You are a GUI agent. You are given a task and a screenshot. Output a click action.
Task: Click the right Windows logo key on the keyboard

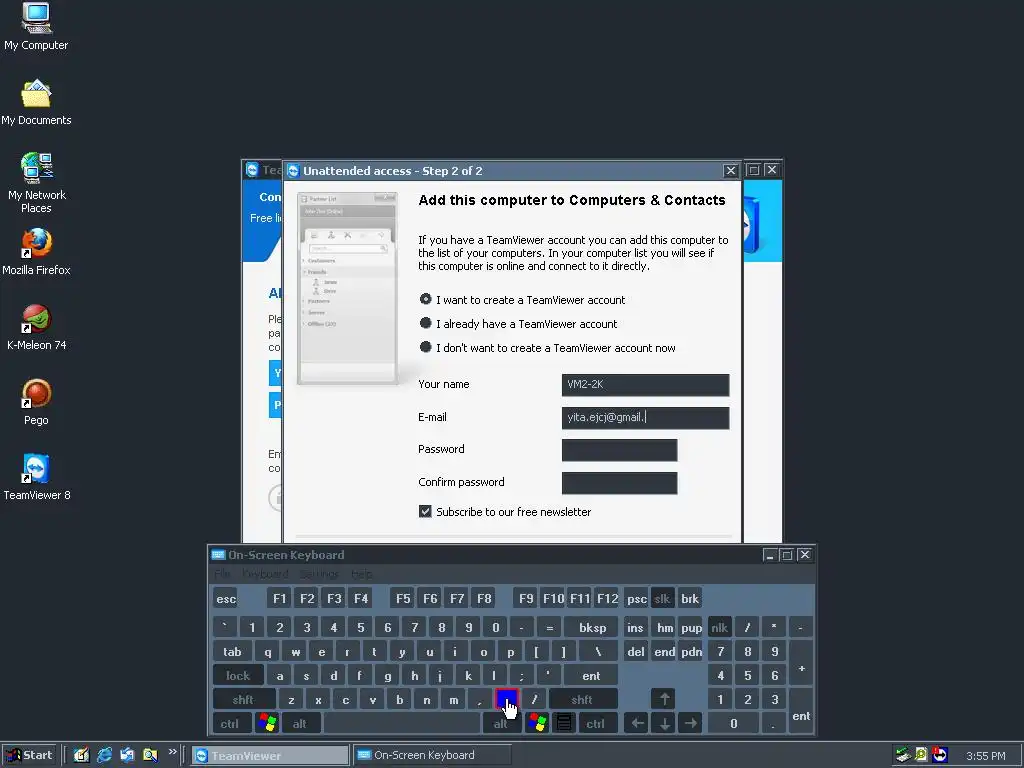tap(537, 723)
